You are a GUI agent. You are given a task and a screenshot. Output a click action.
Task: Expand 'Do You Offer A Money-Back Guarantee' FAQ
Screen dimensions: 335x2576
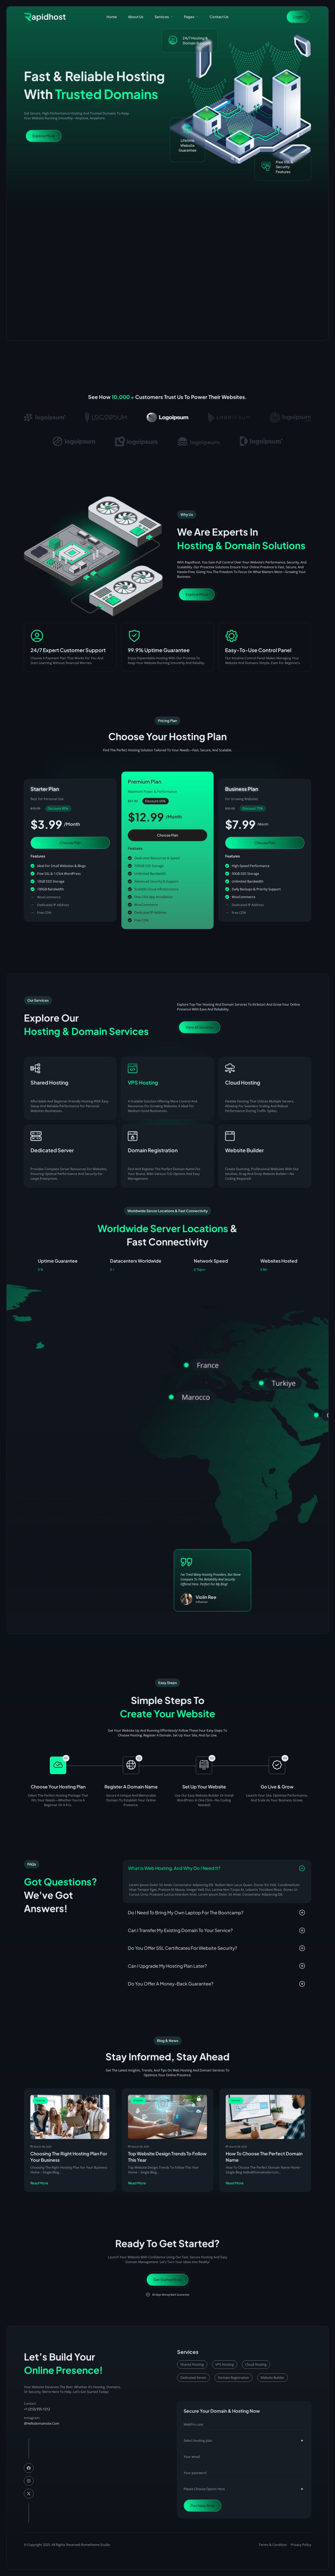pos(301,1983)
